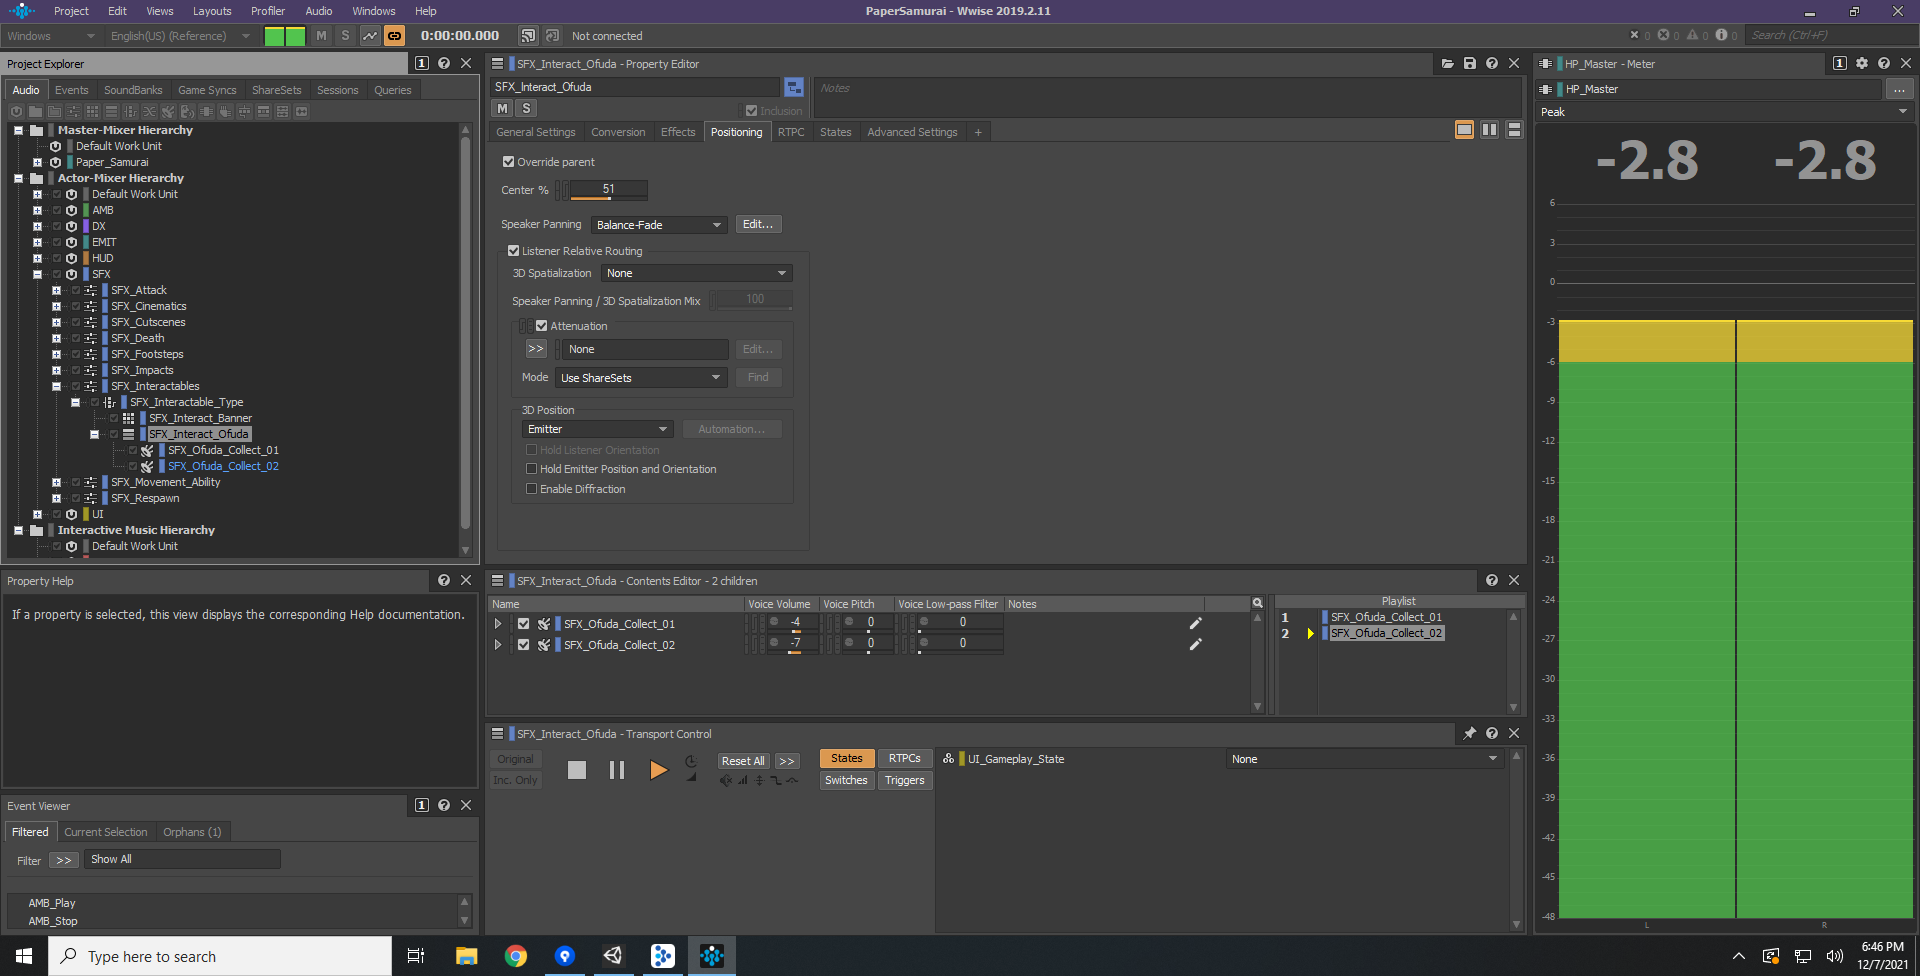Click the Event Viewer filter field

pyautogui.click(x=183, y=859)
